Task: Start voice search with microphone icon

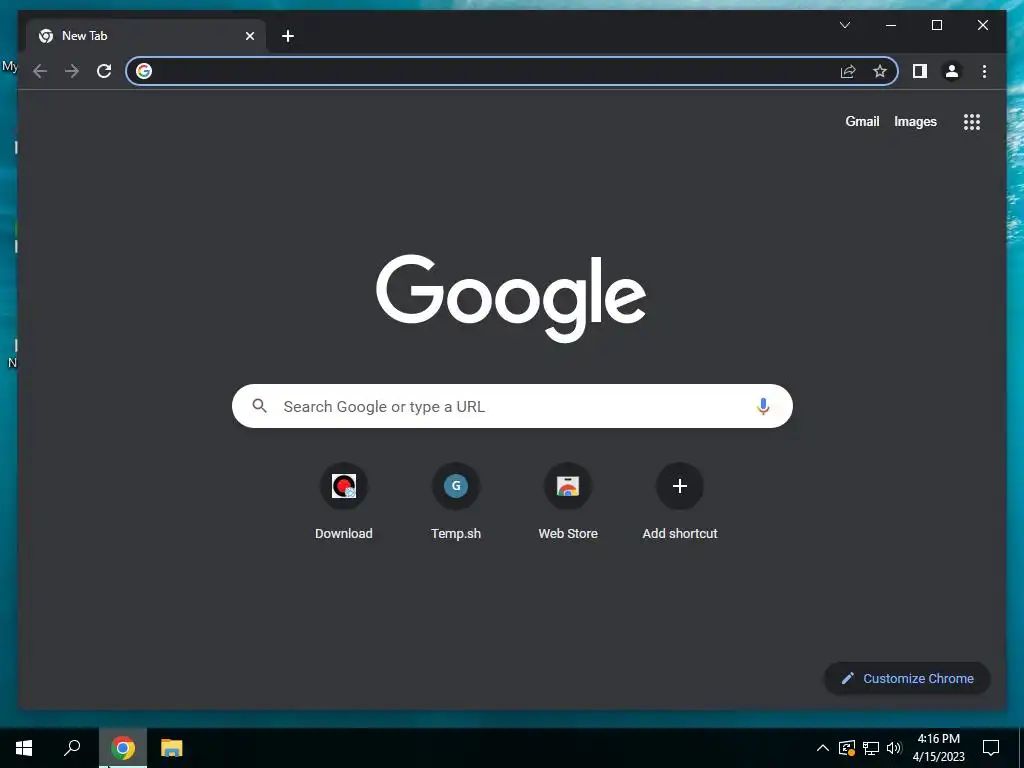Action: point(763,406)
